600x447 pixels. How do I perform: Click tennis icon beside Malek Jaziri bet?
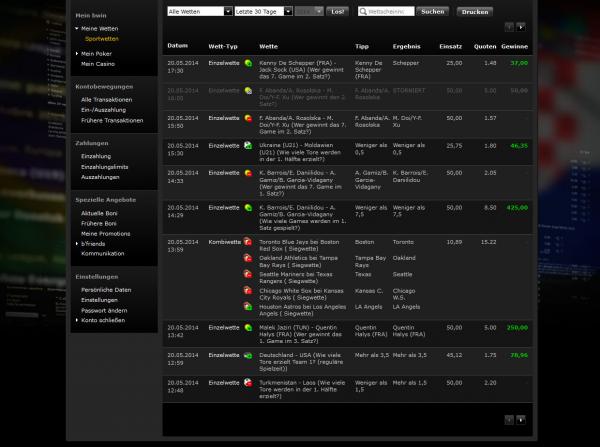click(248, 327)
